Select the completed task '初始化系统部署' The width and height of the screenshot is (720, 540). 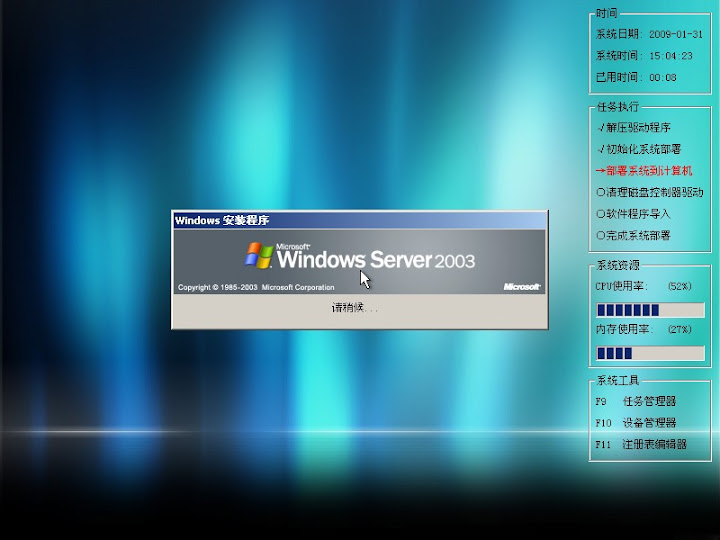pyautogui.click(x=639, y=149)
